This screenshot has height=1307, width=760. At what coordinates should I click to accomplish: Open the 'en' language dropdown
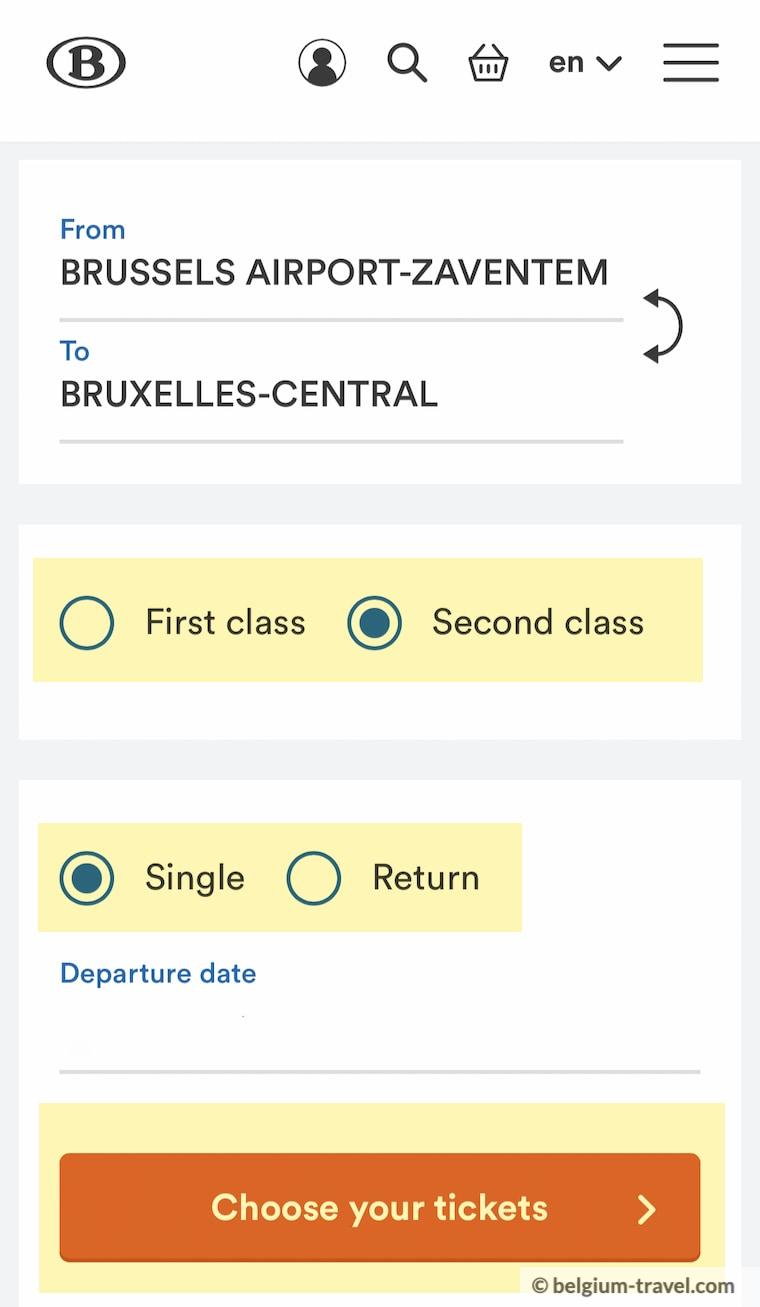click(x=585, y=62)
